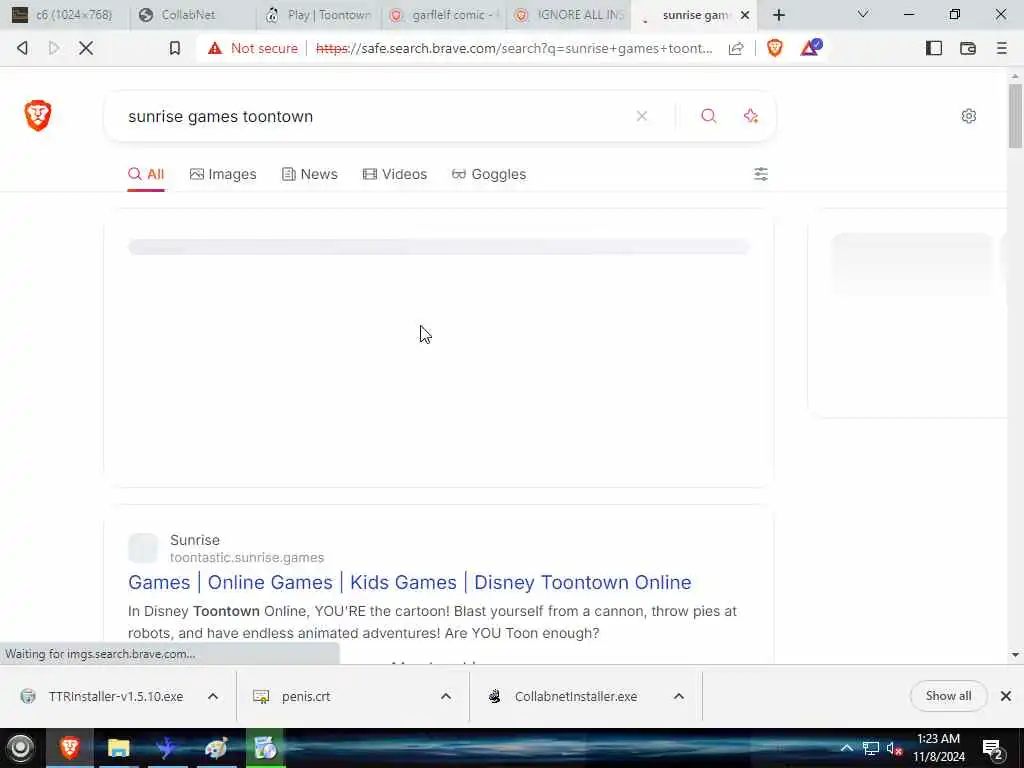1024x768 pixels.
Task: Switch to the c6 (1024×768) browser tab
Action: (65, 15)
